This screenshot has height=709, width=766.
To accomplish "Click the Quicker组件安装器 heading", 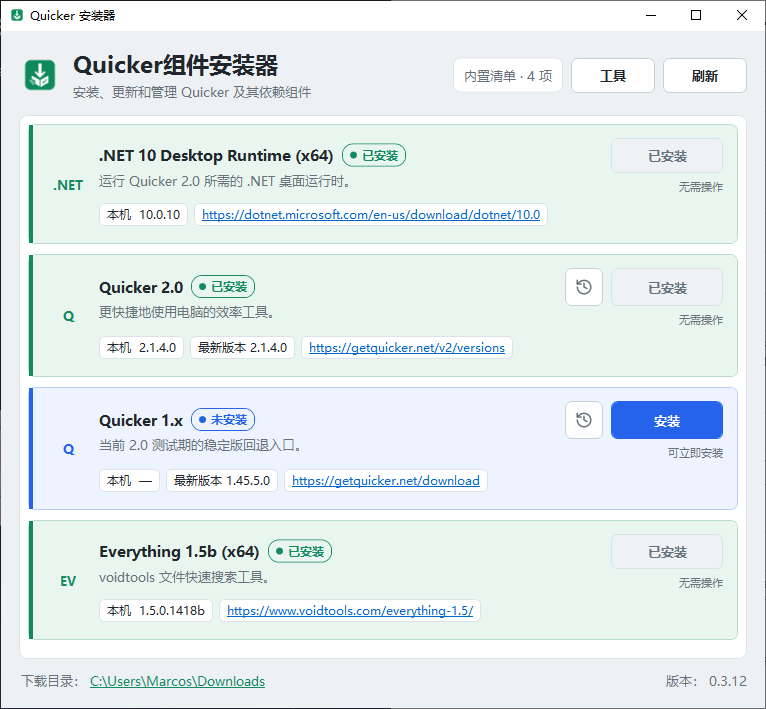I will click(x=176, y=65).
